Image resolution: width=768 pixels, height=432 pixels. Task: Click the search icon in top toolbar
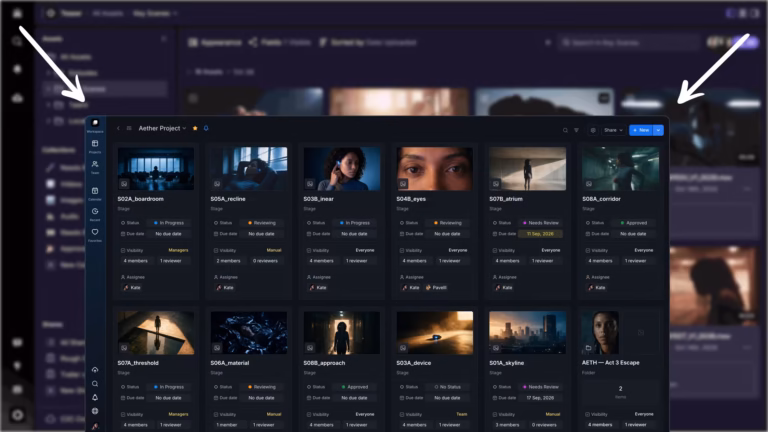(x=565, y=130)
